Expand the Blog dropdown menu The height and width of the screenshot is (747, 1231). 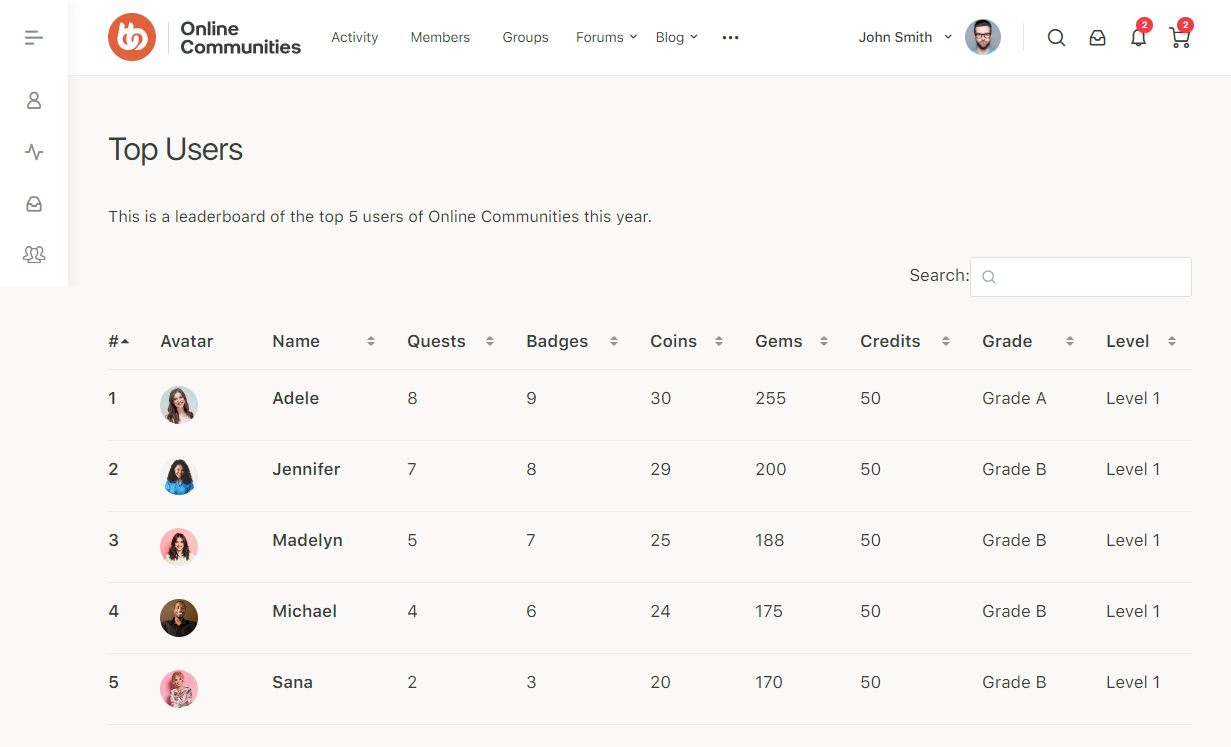point(676,37)
